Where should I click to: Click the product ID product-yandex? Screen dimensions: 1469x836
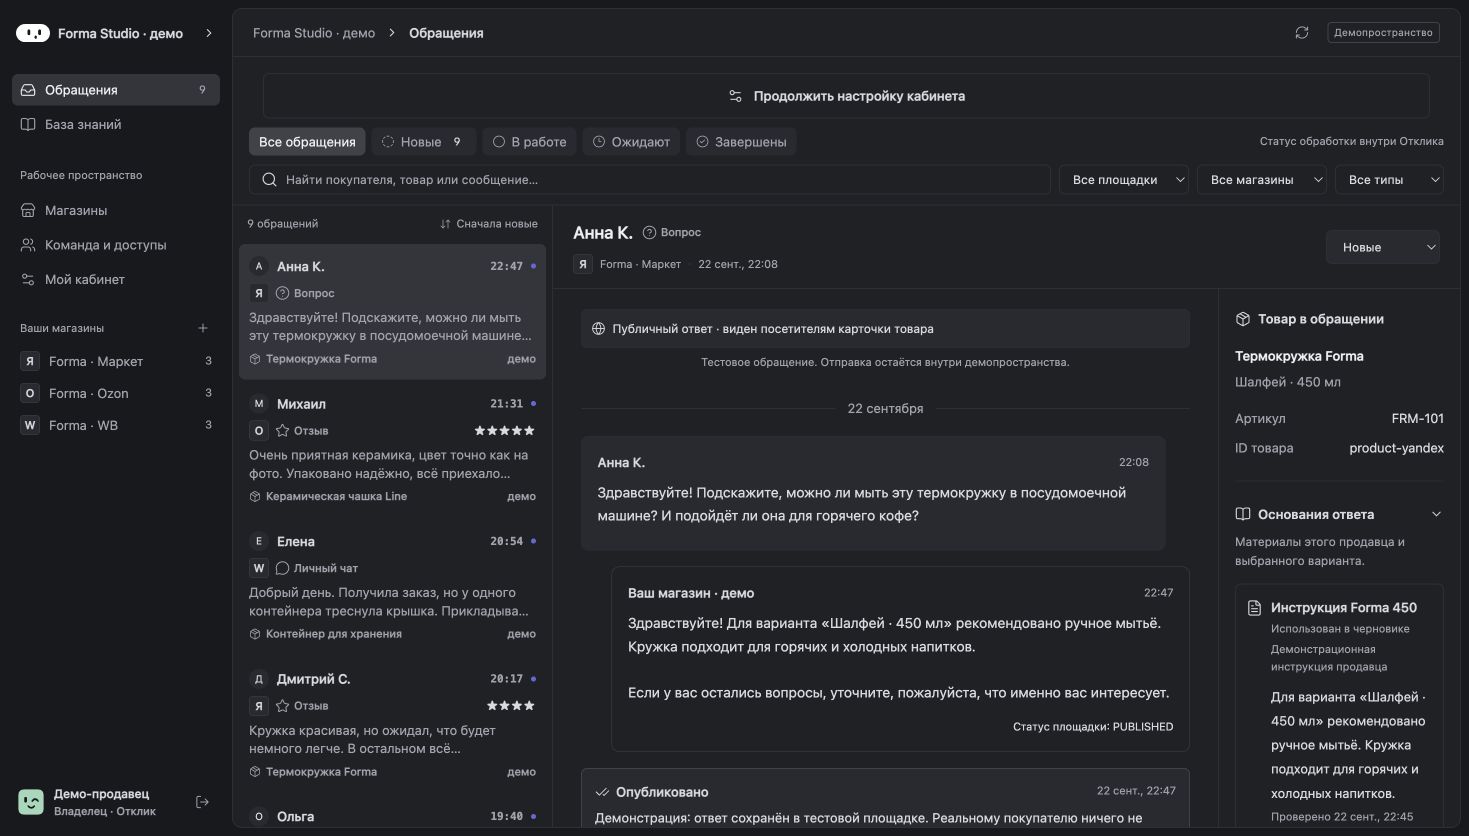coord(1396,448)
